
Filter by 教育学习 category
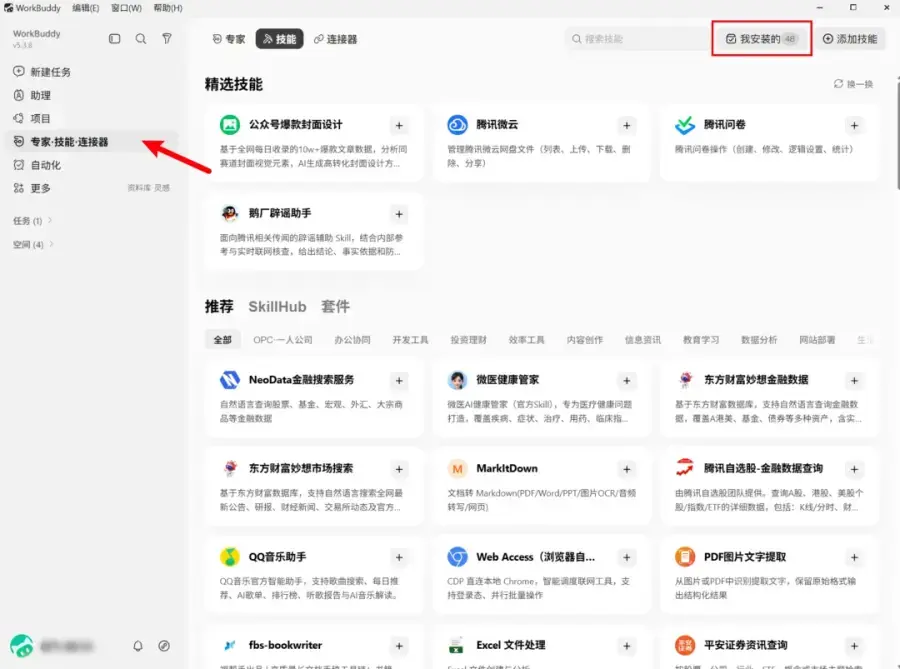click(x=701, y=340)
